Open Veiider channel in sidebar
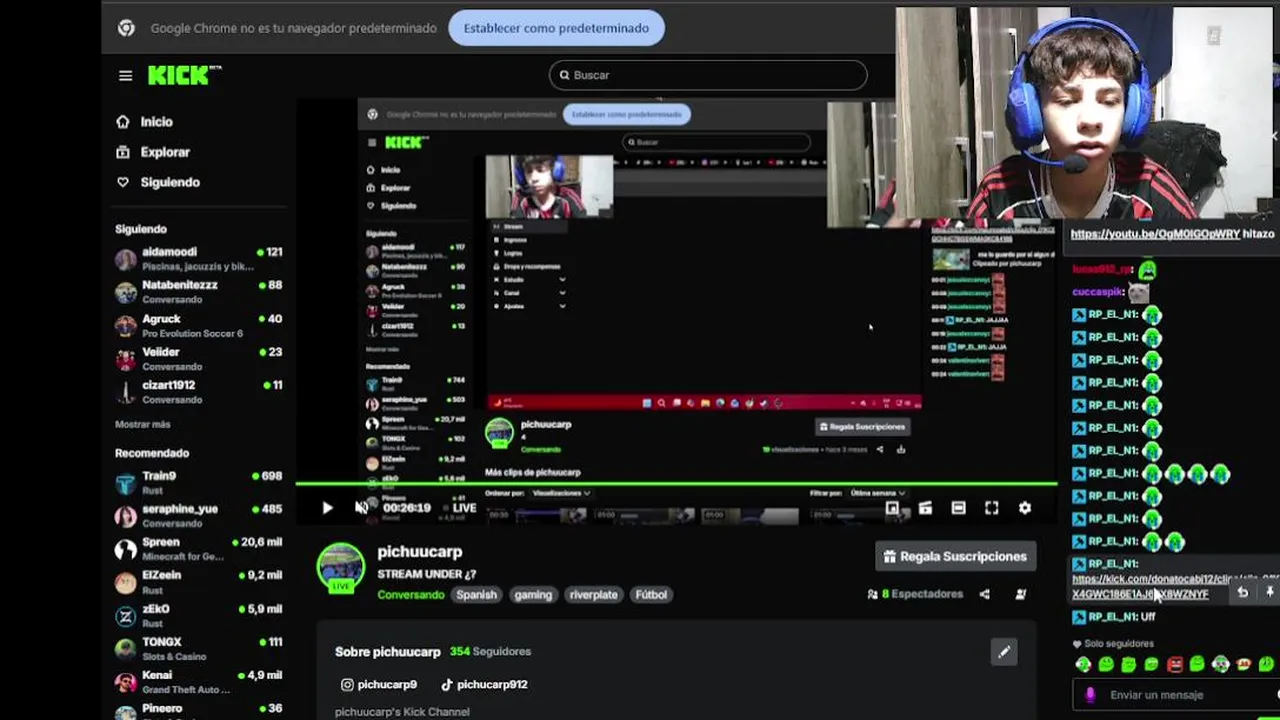Viewport: 1280px width, 720px height. click(x=199, y=358)
